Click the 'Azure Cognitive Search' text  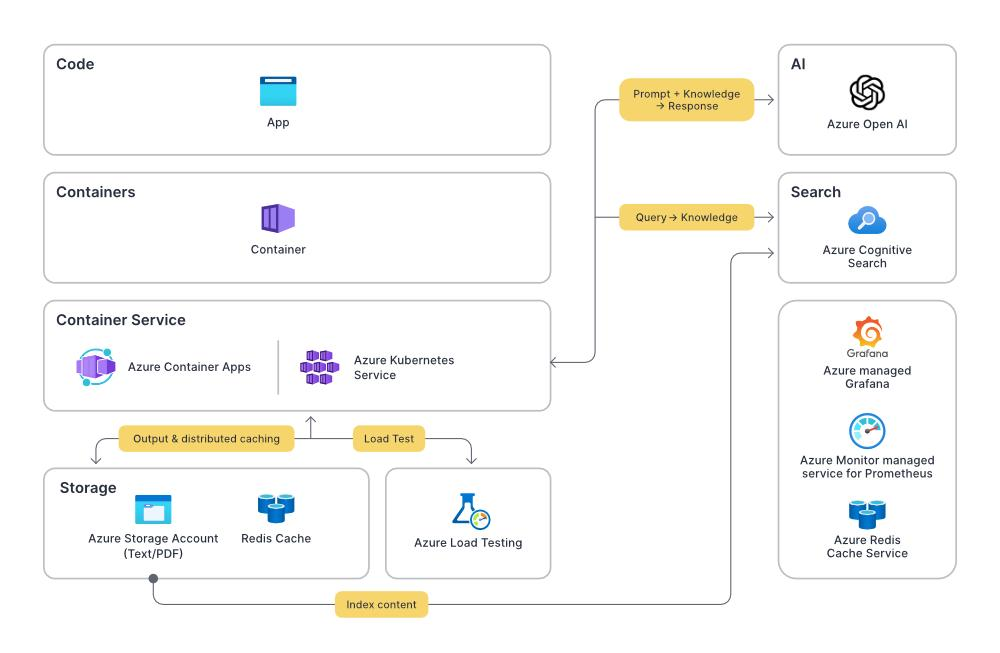pos(867,256)
